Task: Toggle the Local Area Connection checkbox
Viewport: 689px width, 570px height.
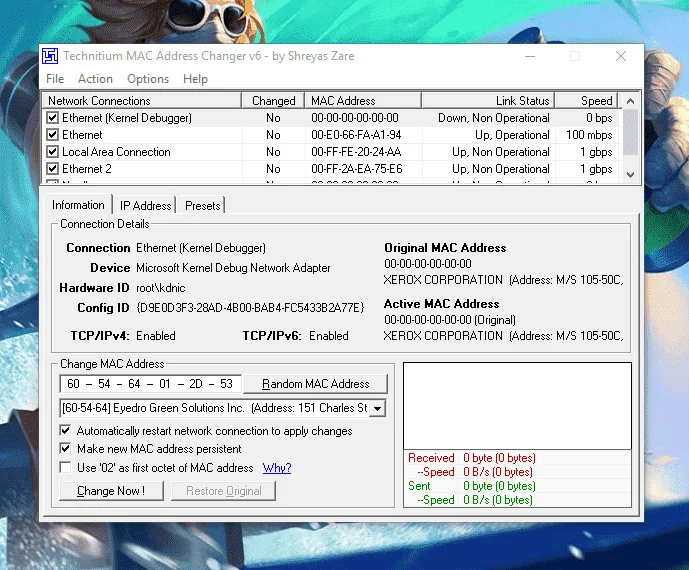Action: (52, 152)
